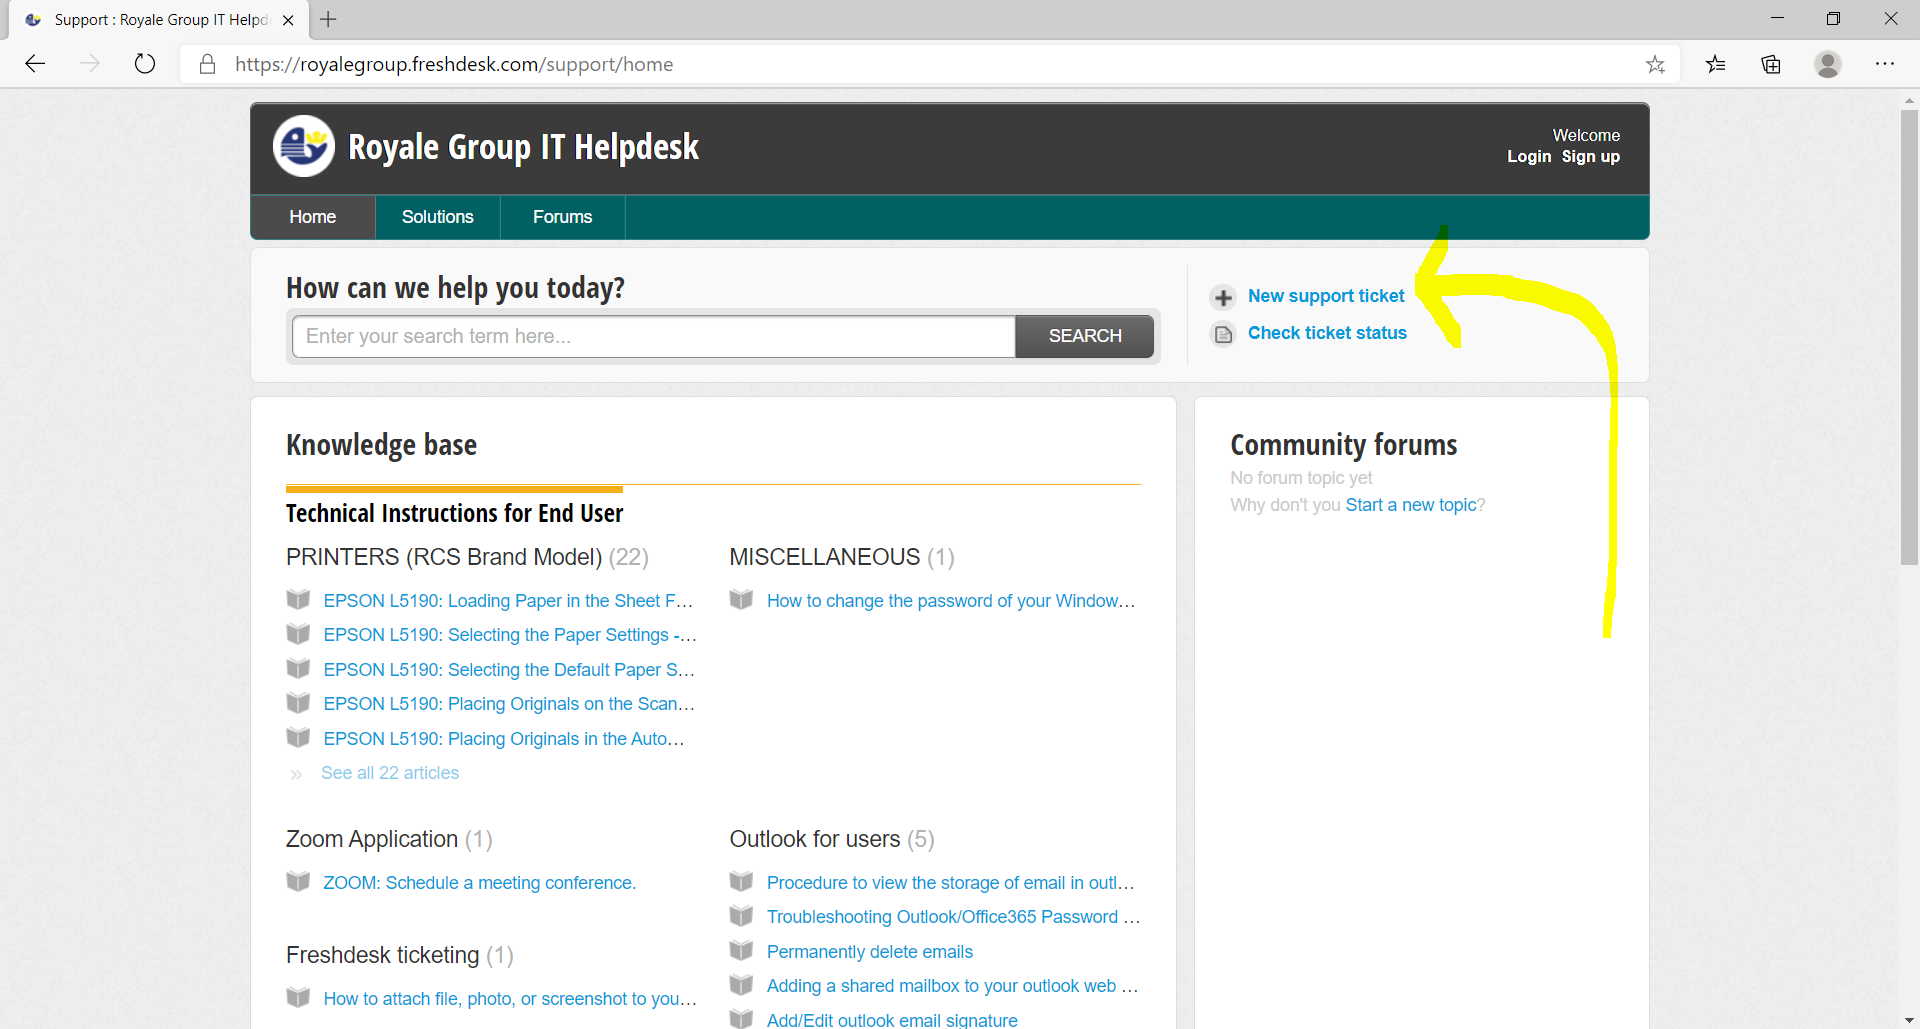
Task: Open PRINTERS (RCS Brand Model) category
Action: [x=444, y=557]
